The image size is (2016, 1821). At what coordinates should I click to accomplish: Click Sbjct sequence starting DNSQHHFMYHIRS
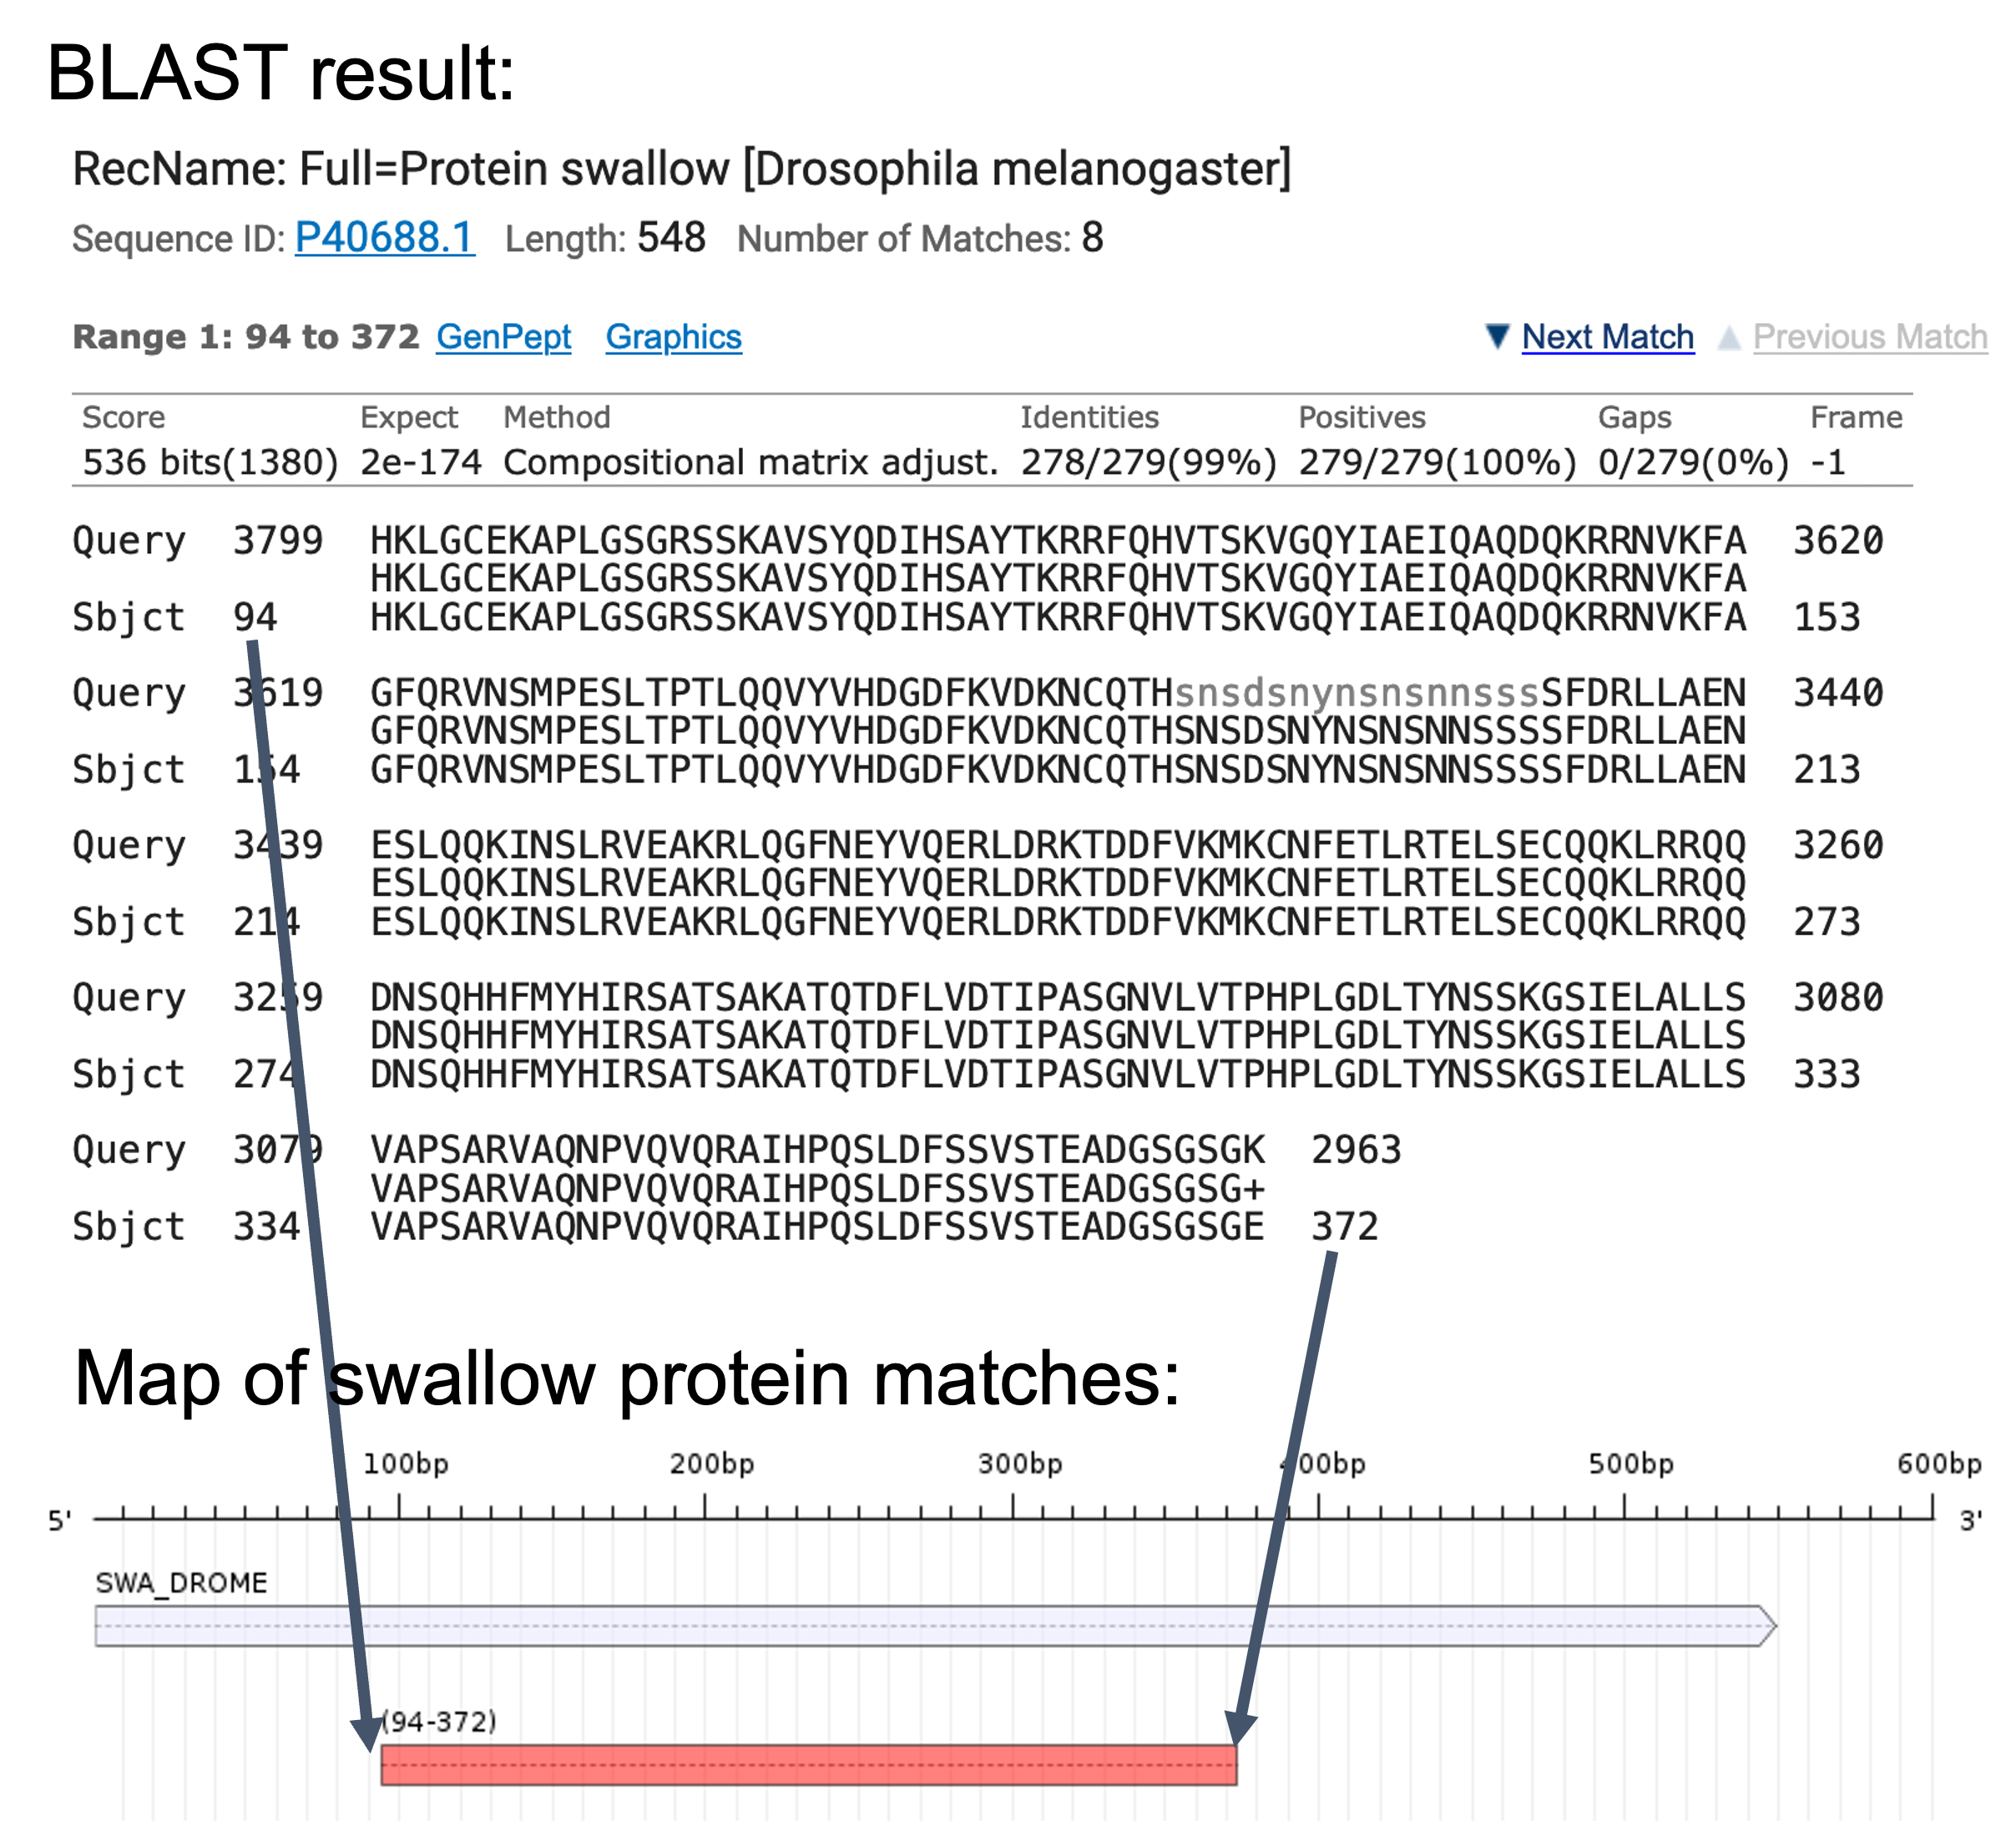coord(1058,1074)
